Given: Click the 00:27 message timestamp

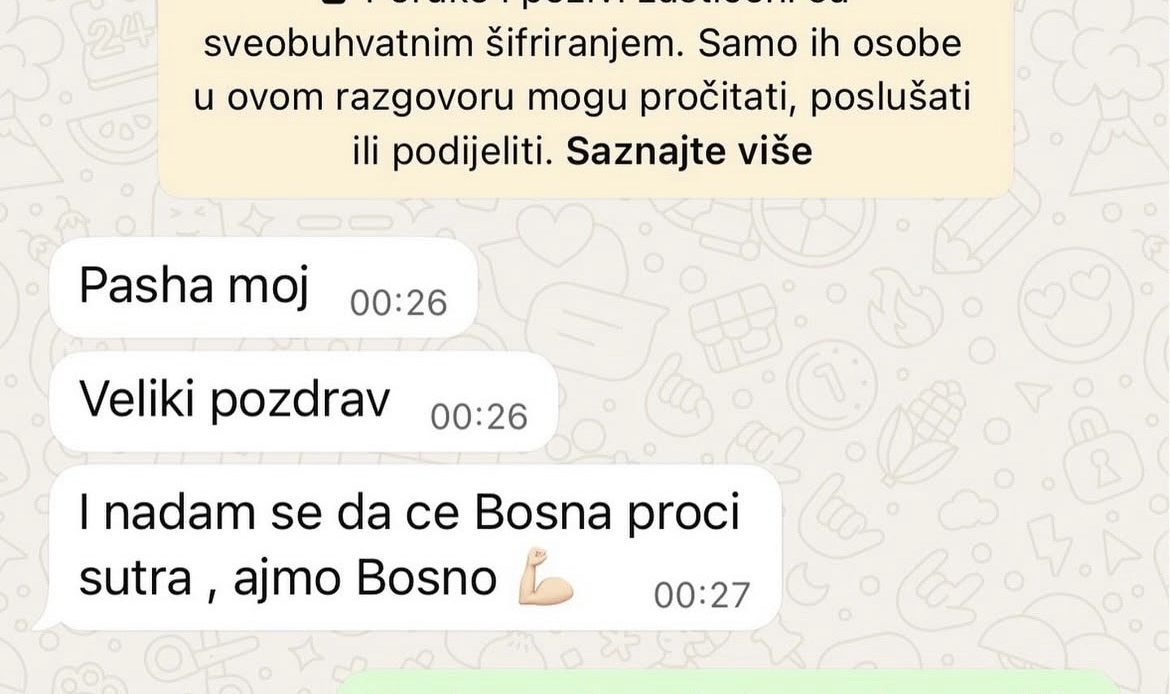Looking at the screenshot, I should tap(701, 595).
